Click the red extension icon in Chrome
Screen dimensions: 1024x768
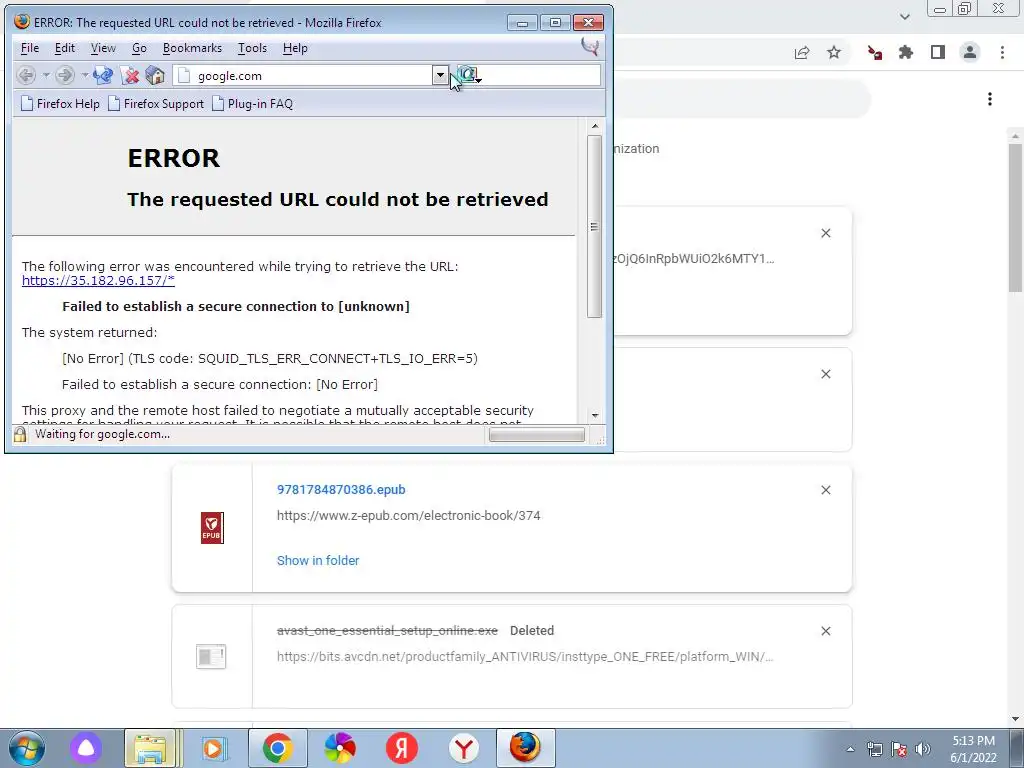pyautogui.click(x=874, y=52)
